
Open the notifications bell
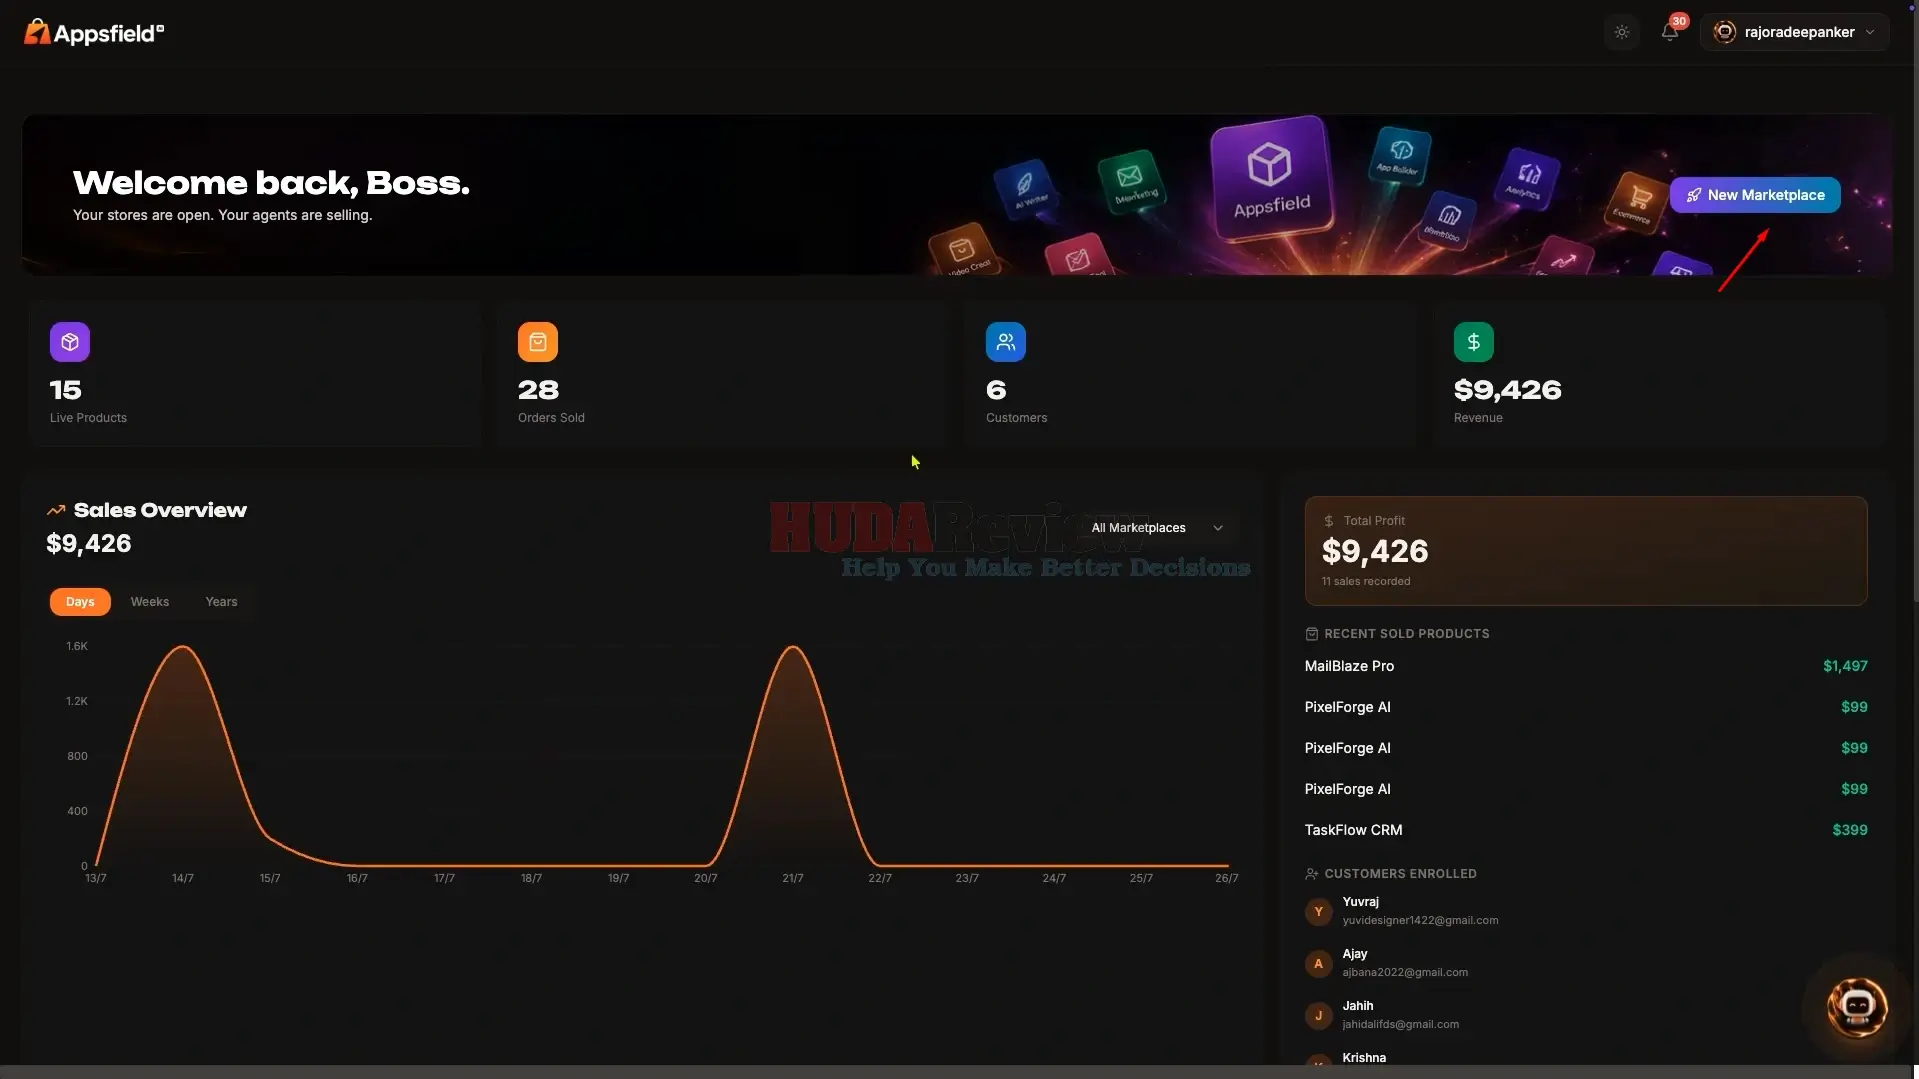click(x=1669, y=32)
